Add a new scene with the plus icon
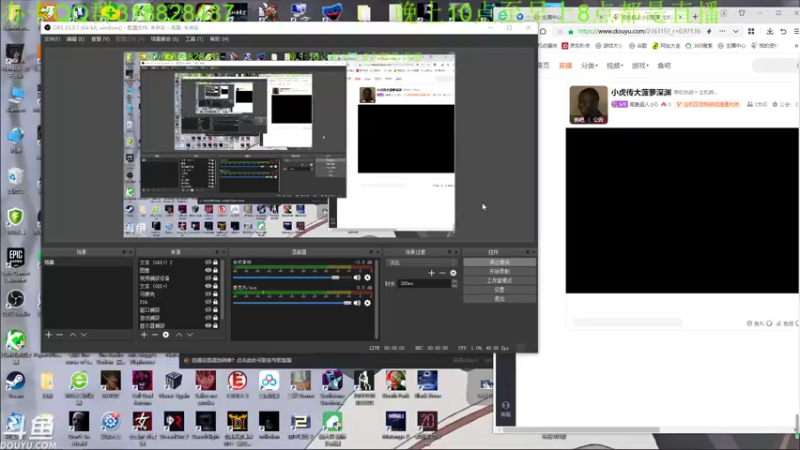 [48, 335]
